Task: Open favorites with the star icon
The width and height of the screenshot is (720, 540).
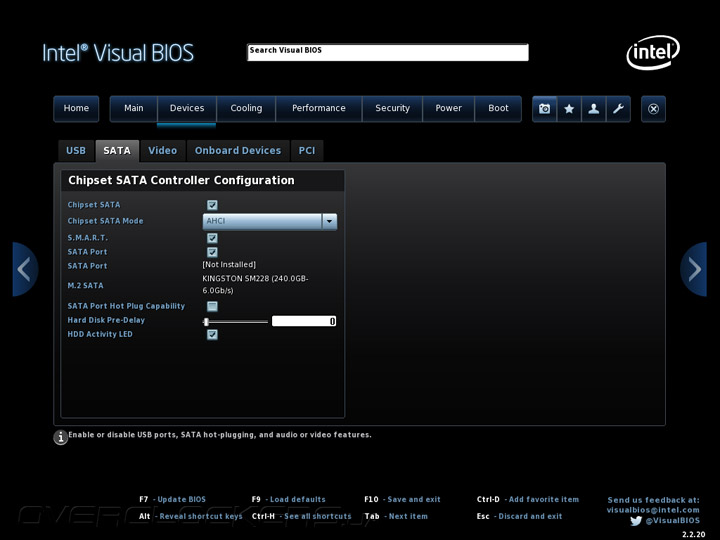Action: point(569,109)
